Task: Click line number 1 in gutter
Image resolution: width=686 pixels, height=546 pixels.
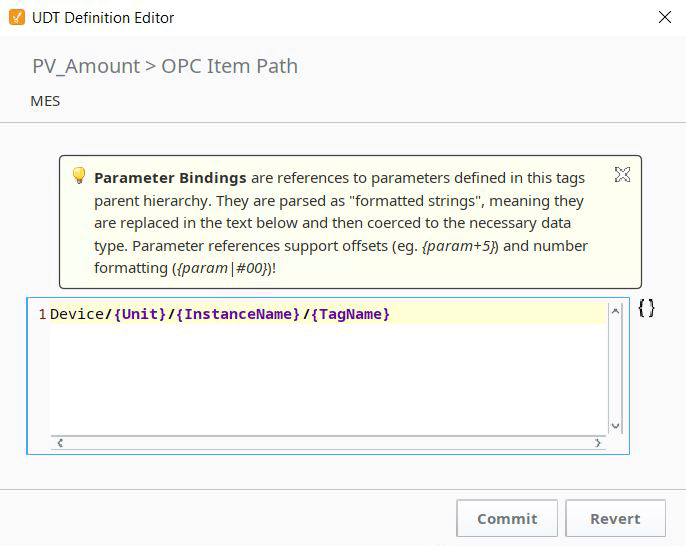Action: [x=42, y=314]
